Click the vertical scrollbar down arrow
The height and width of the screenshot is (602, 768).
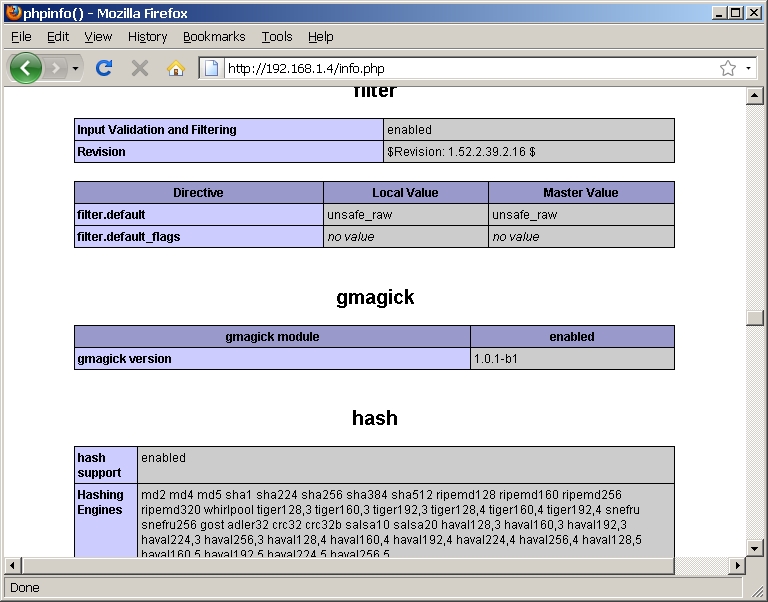click(754, 548)
